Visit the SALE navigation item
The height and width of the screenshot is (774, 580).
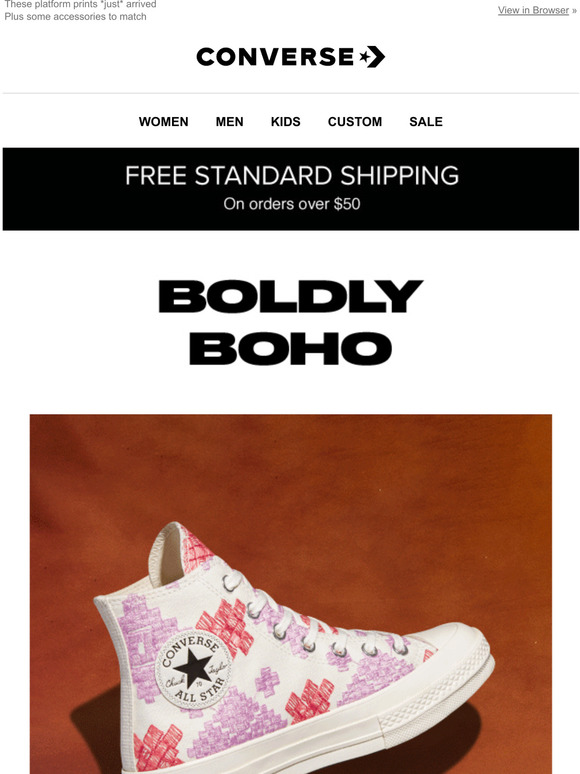426,121
